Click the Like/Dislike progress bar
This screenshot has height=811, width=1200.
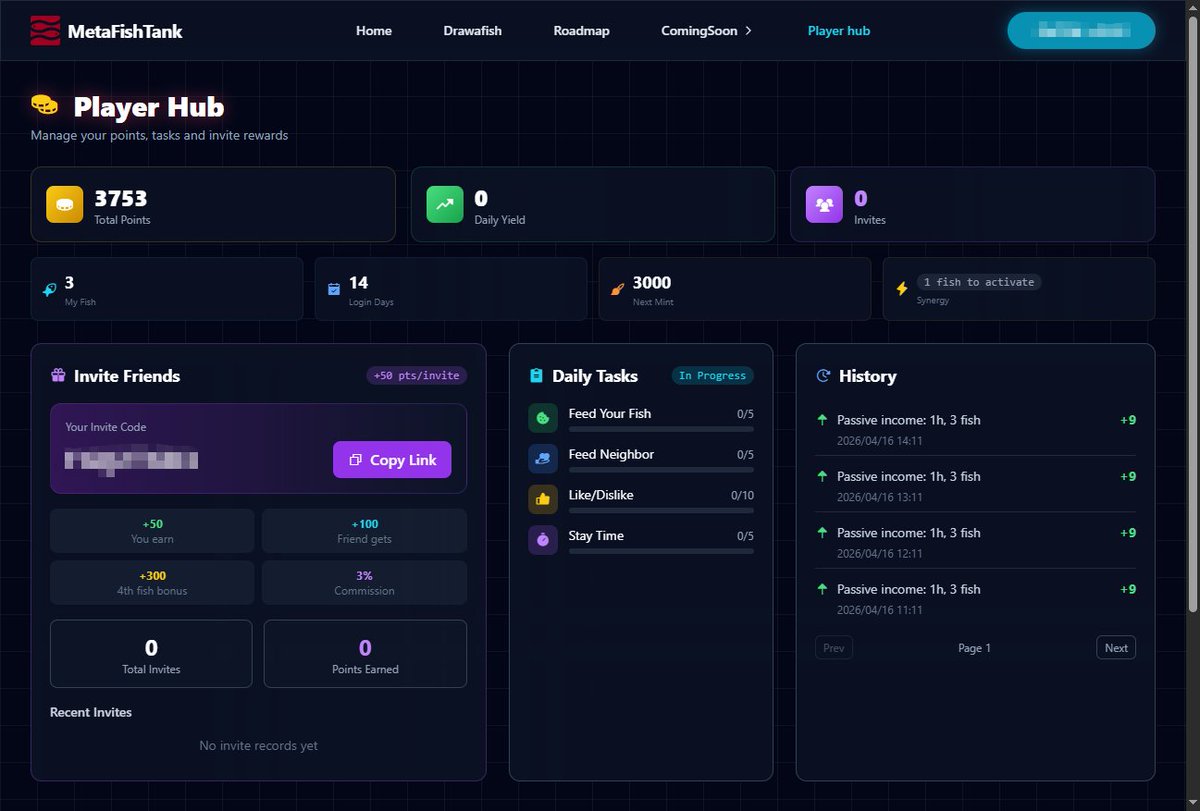pos(661,510)
